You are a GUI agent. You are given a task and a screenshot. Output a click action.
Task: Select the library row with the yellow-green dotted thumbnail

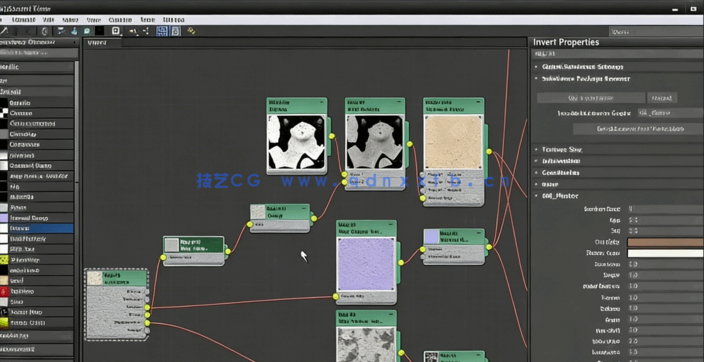tap(37, 260)
